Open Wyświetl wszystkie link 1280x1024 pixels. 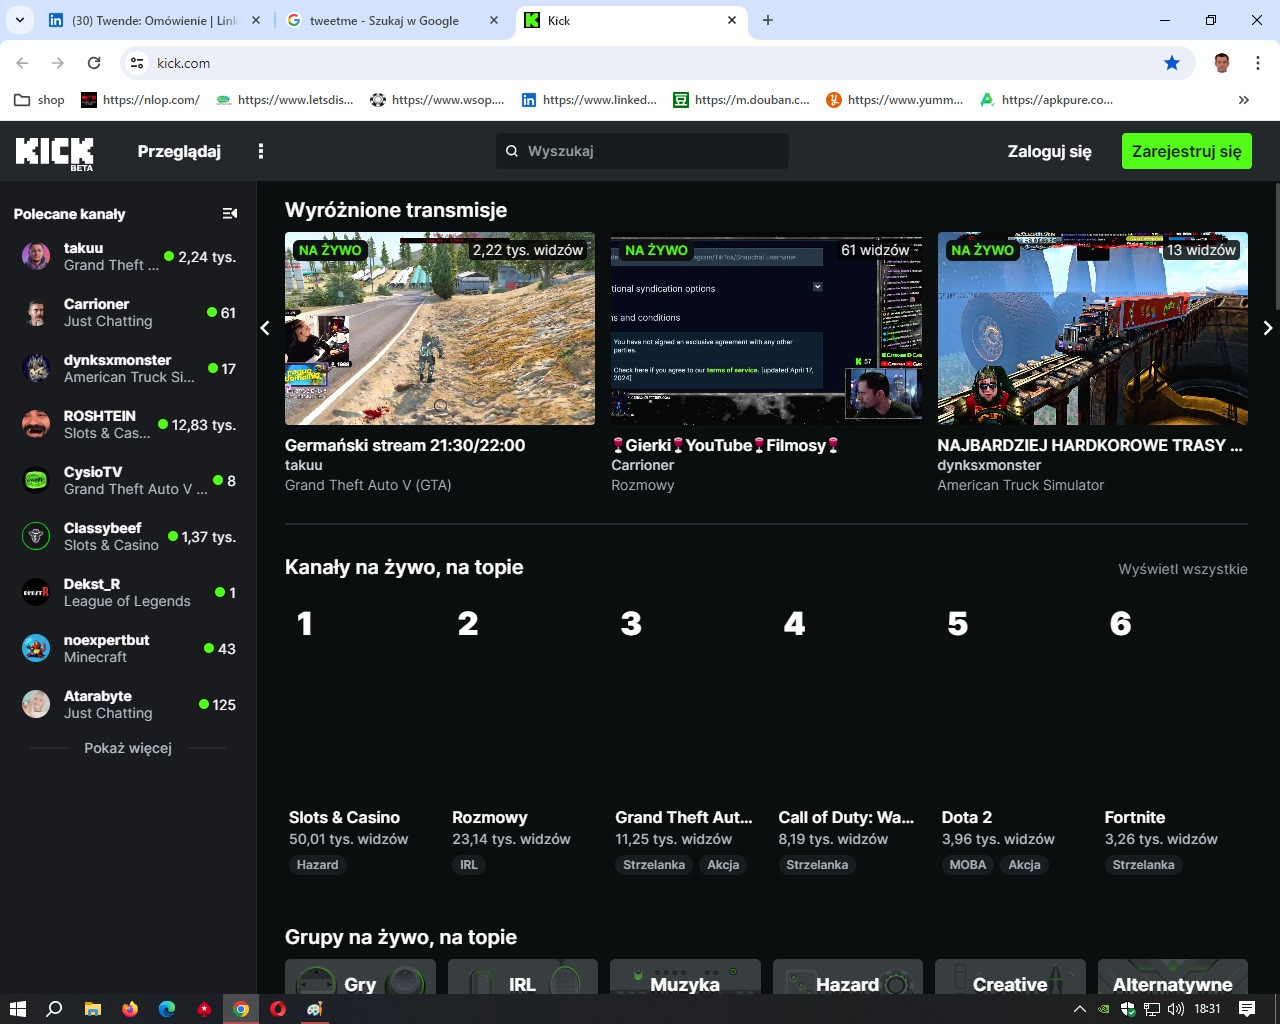click(x=1182, y=569)
